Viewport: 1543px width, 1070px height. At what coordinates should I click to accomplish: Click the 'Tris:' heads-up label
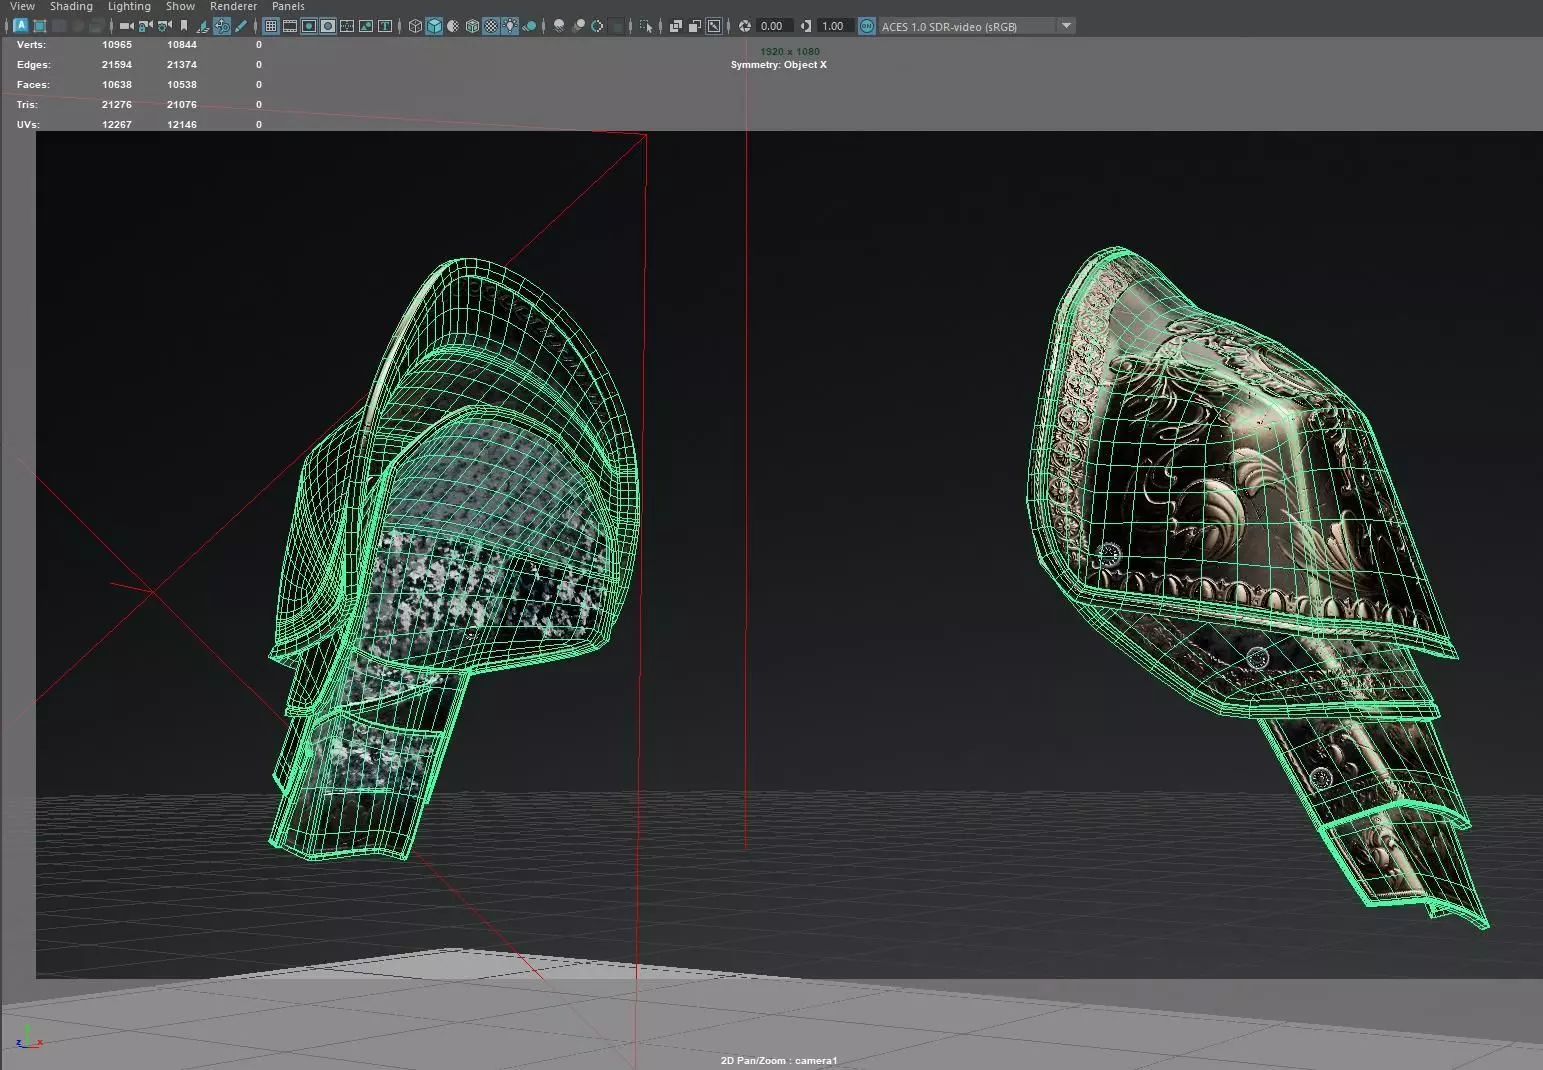[27, 105]
